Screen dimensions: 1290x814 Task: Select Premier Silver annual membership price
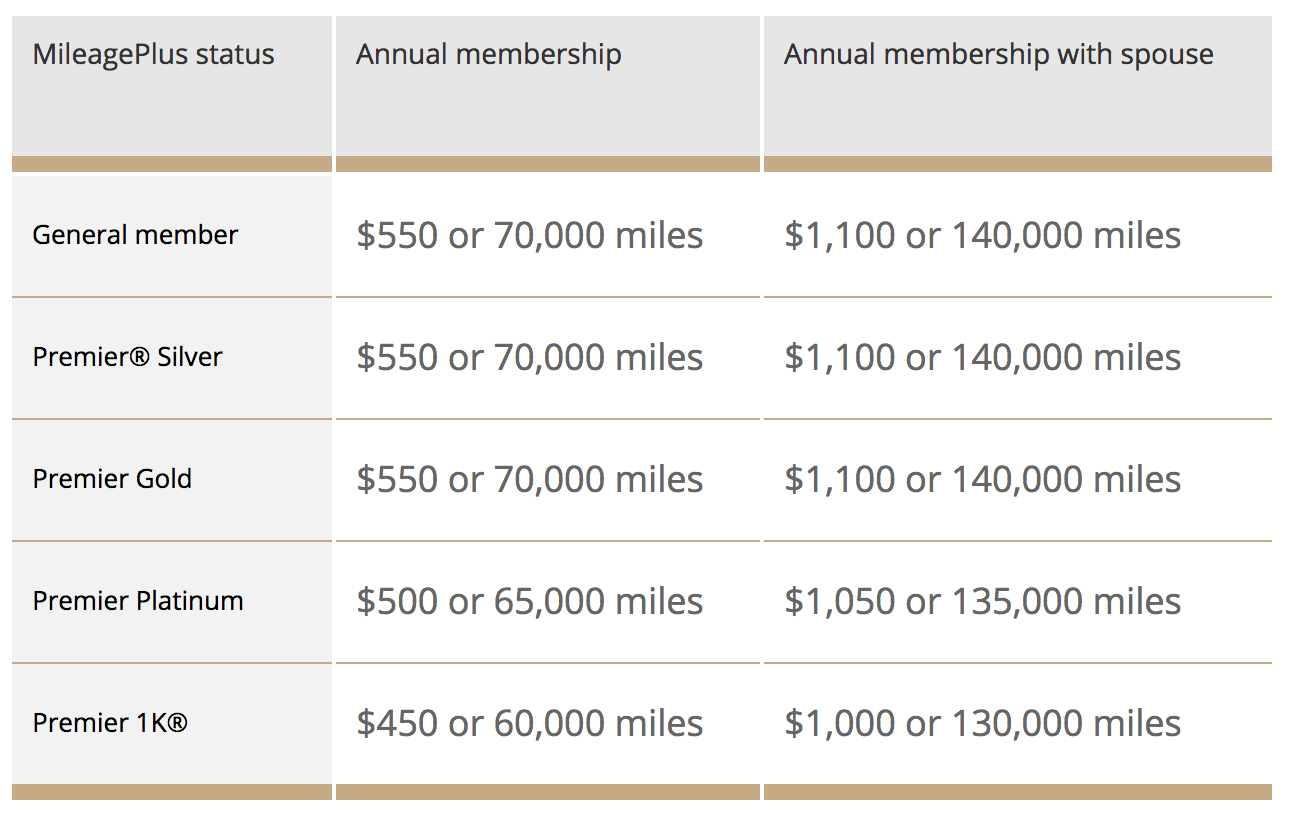click(x=529, y=358)
